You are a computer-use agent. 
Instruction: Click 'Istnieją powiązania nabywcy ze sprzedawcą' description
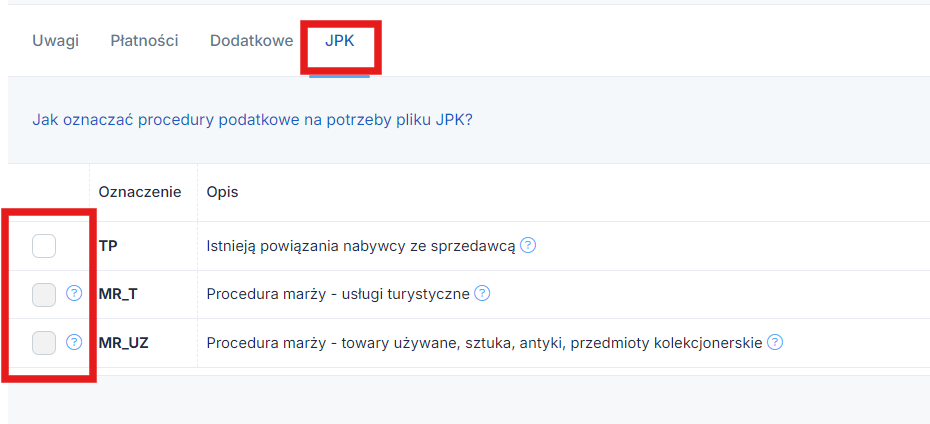point(361,246)
